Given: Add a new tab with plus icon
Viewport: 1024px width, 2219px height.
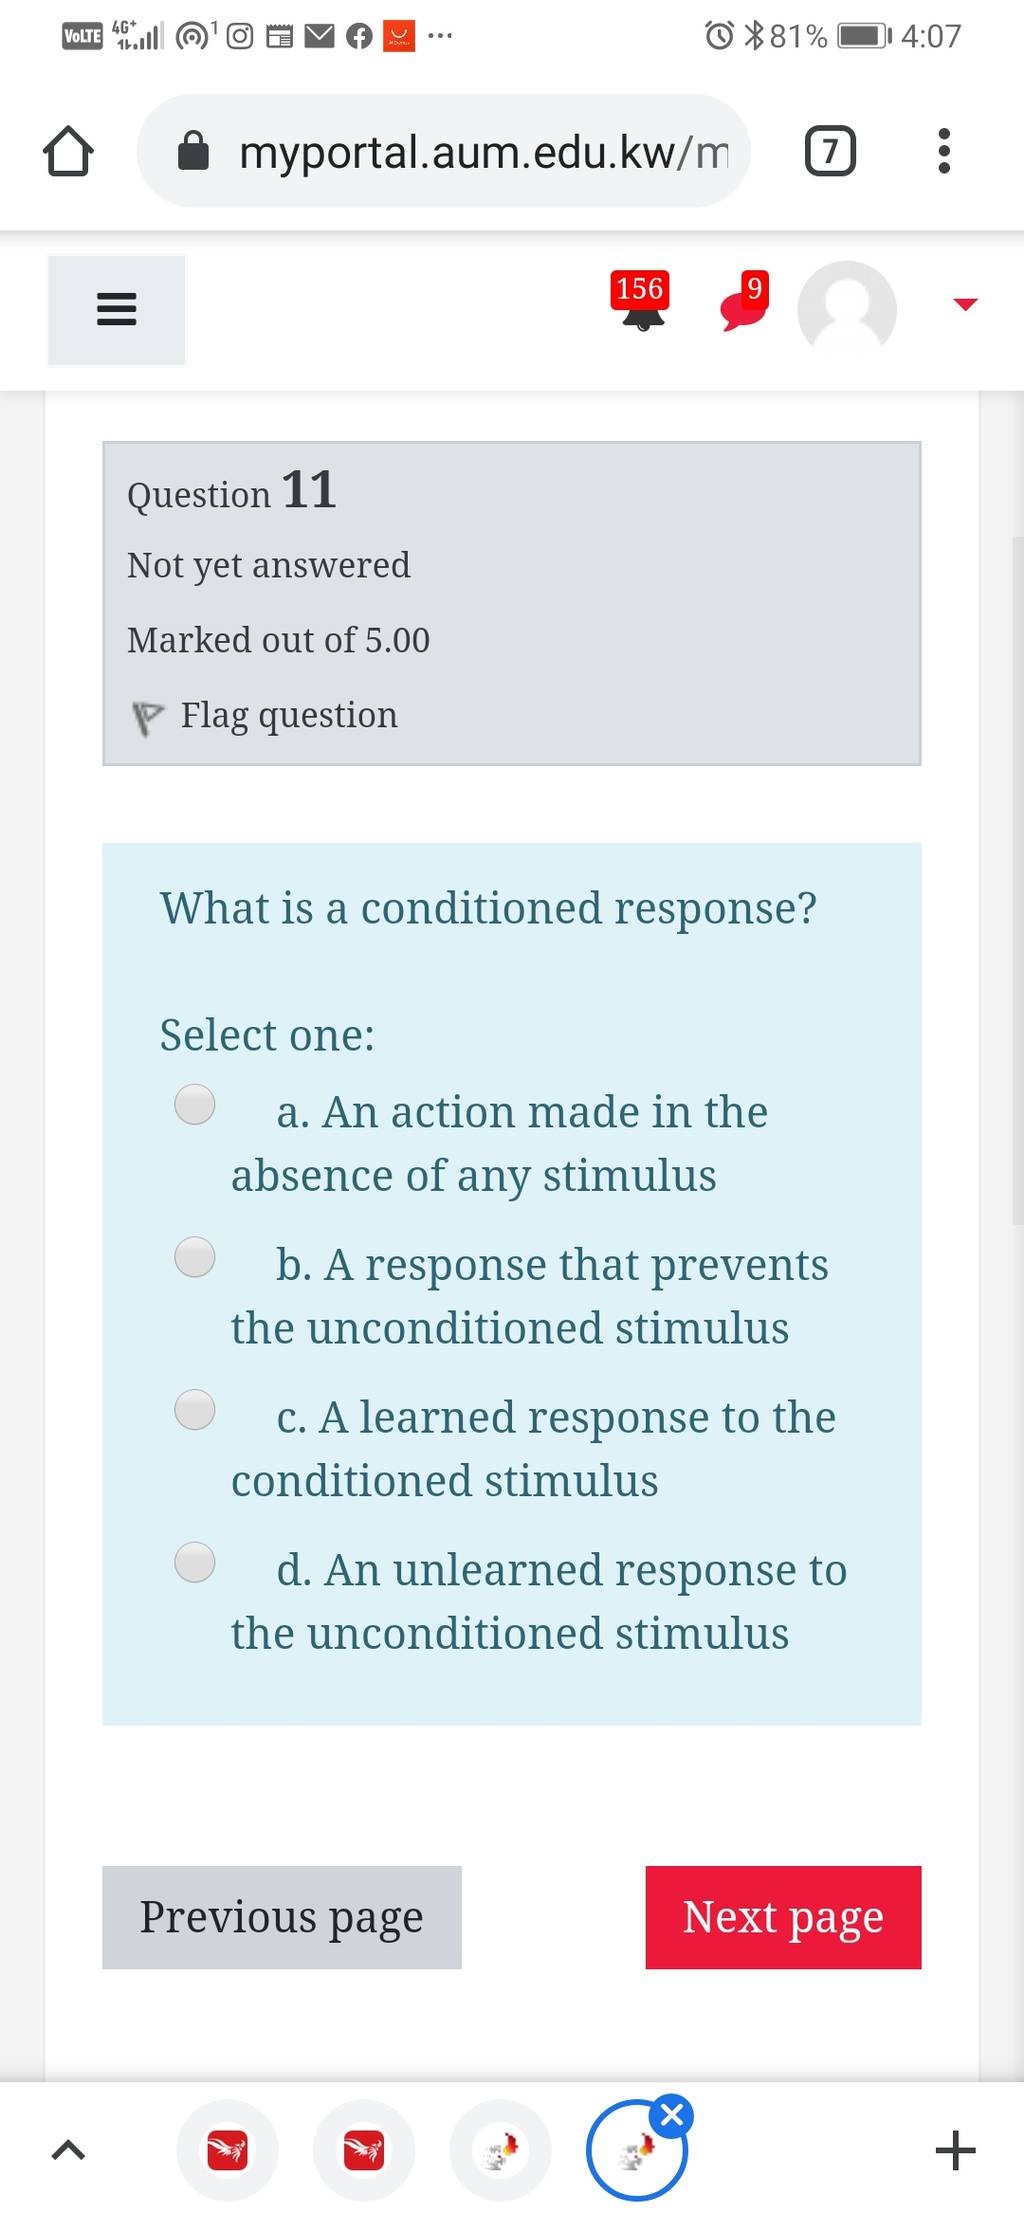Looking at the screenshot, I should point(955,2150).
